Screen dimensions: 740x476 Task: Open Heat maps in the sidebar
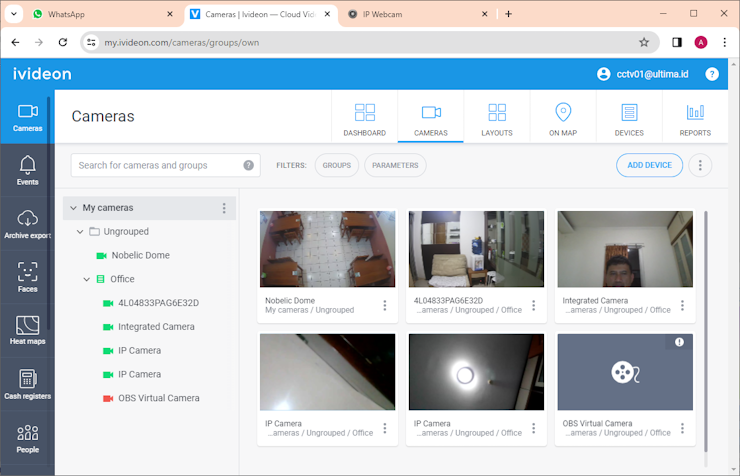(27, 330)
